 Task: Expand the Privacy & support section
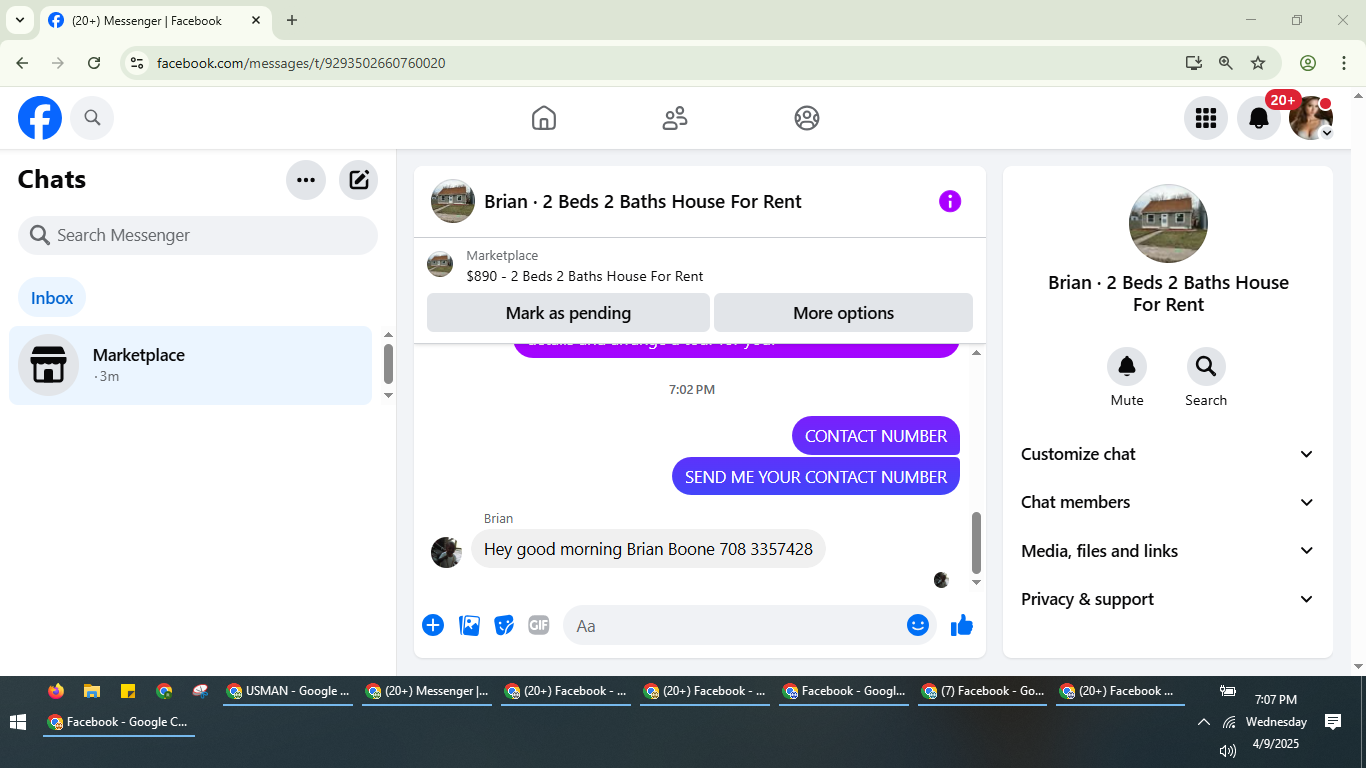tap(1168, 599)
